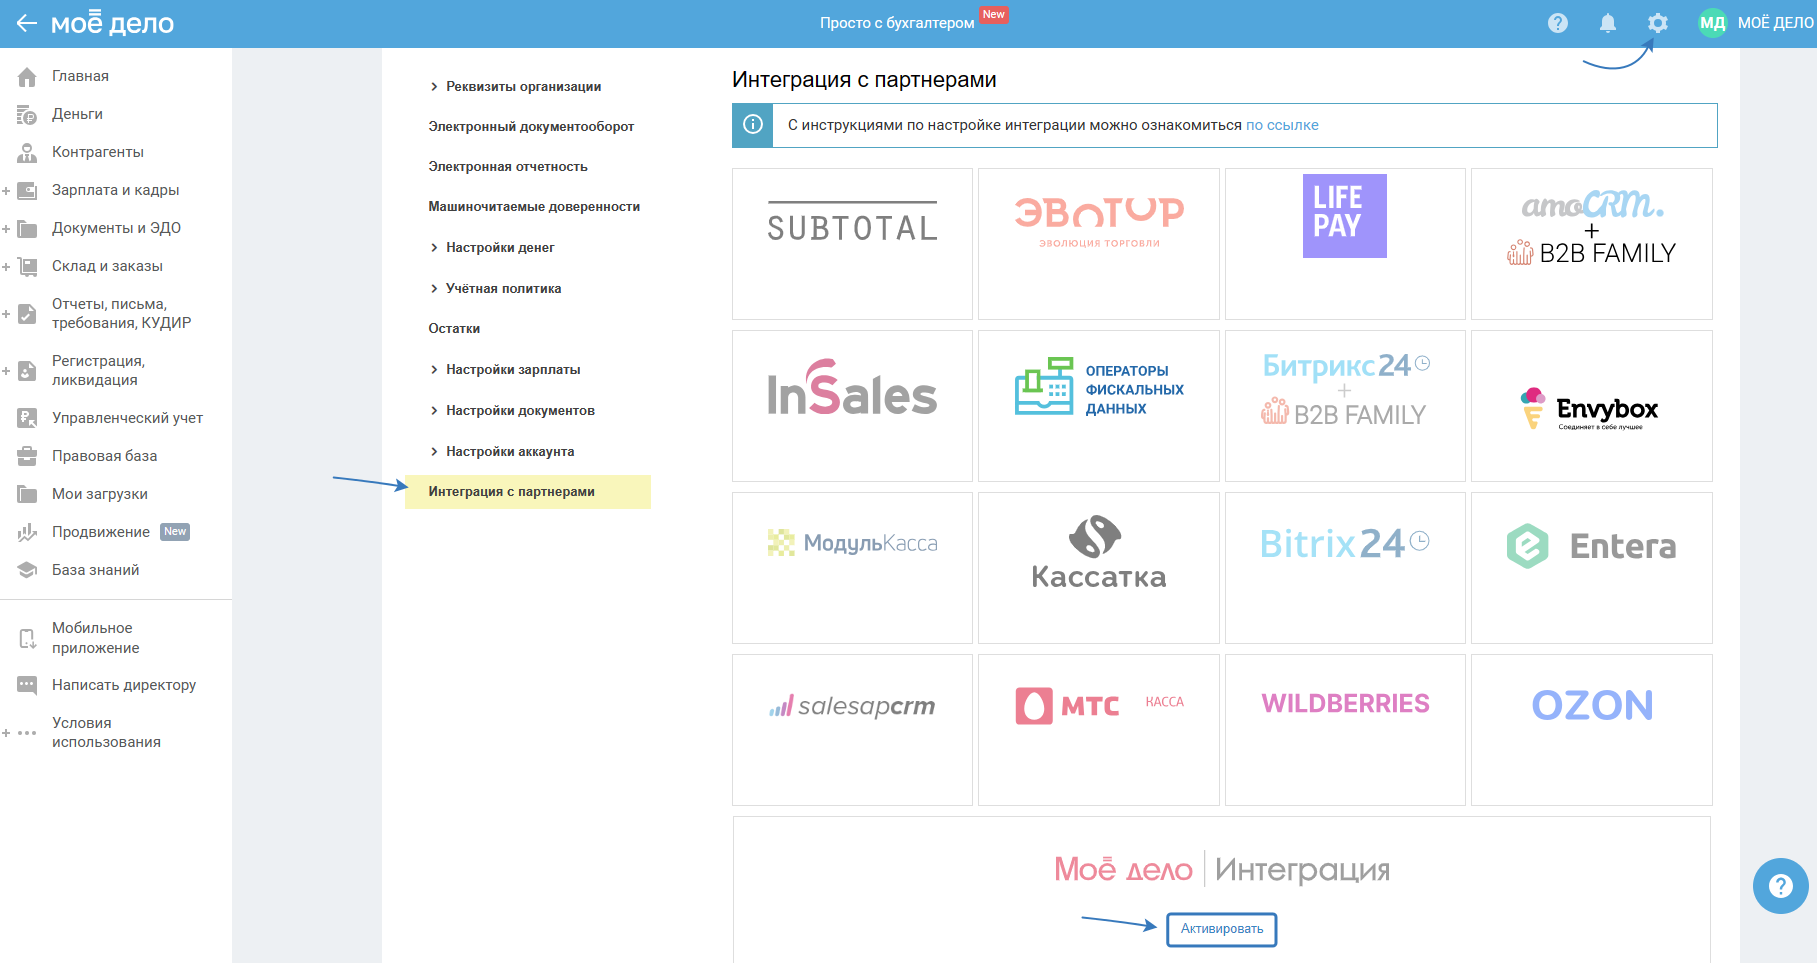Expand Реквизиты организации chevron
Screen dimensions: 1817x963
click(x=434, y=87)
